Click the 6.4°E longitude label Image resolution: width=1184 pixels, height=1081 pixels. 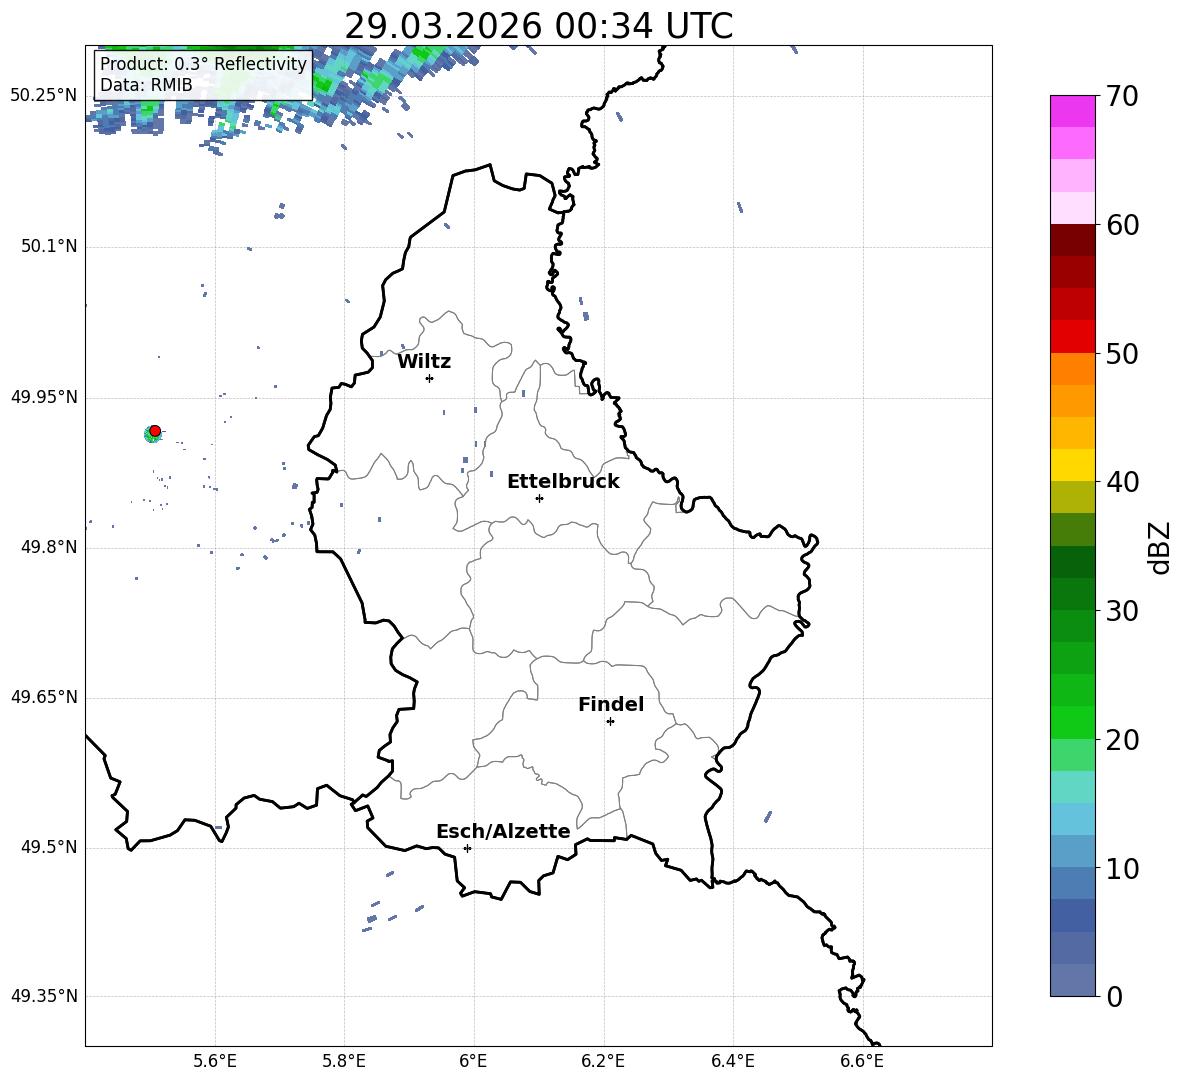[732, 1061]
